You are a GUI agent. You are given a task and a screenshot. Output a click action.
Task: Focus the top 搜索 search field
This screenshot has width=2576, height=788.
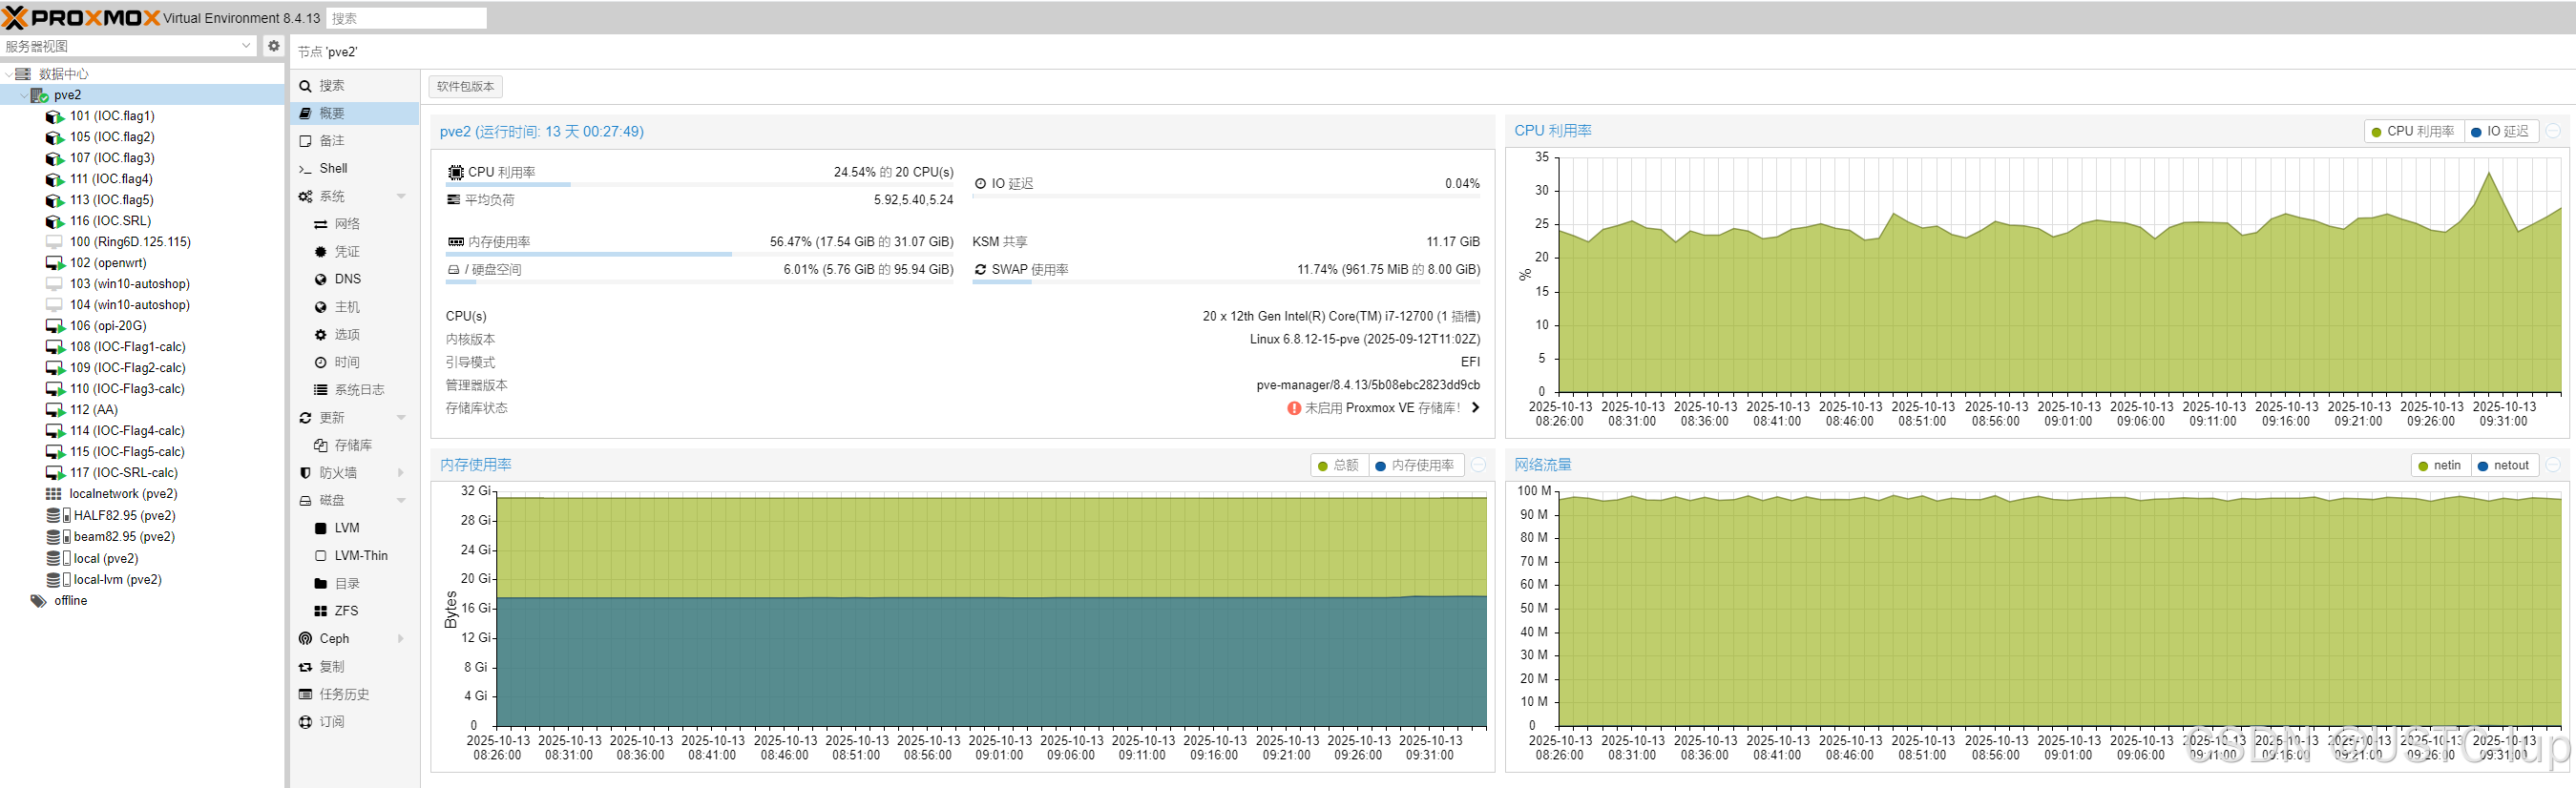[x=406, y=18]
